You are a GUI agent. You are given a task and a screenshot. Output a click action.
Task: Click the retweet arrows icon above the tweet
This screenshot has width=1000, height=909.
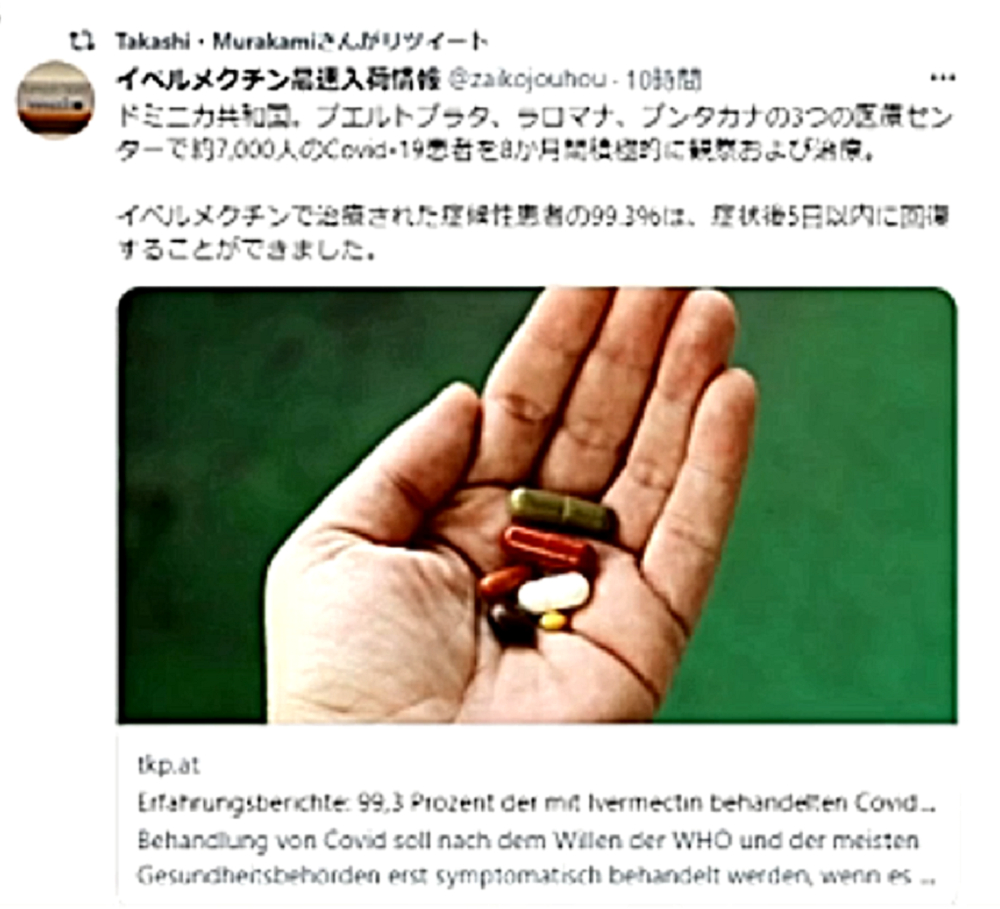[82, 42]
